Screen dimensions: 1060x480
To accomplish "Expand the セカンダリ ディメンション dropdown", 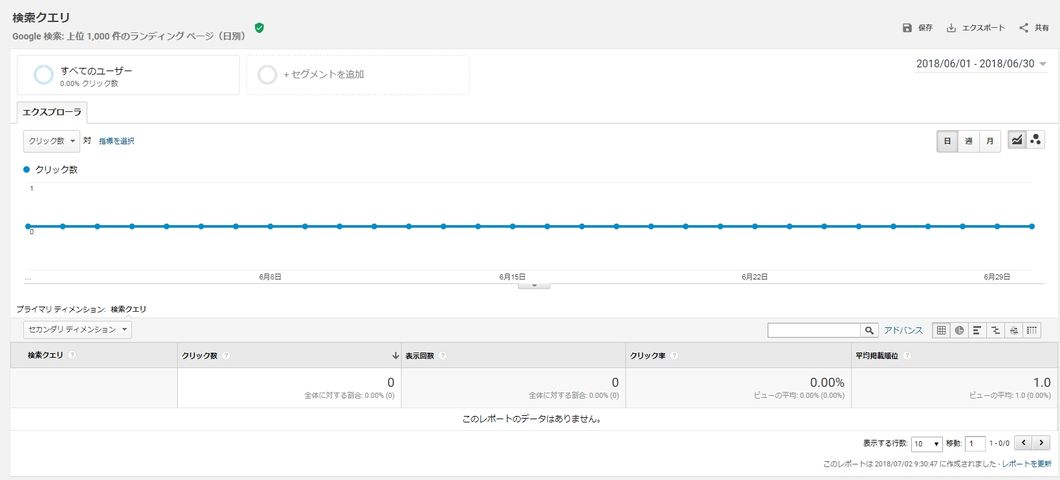I will click(77, 329).
